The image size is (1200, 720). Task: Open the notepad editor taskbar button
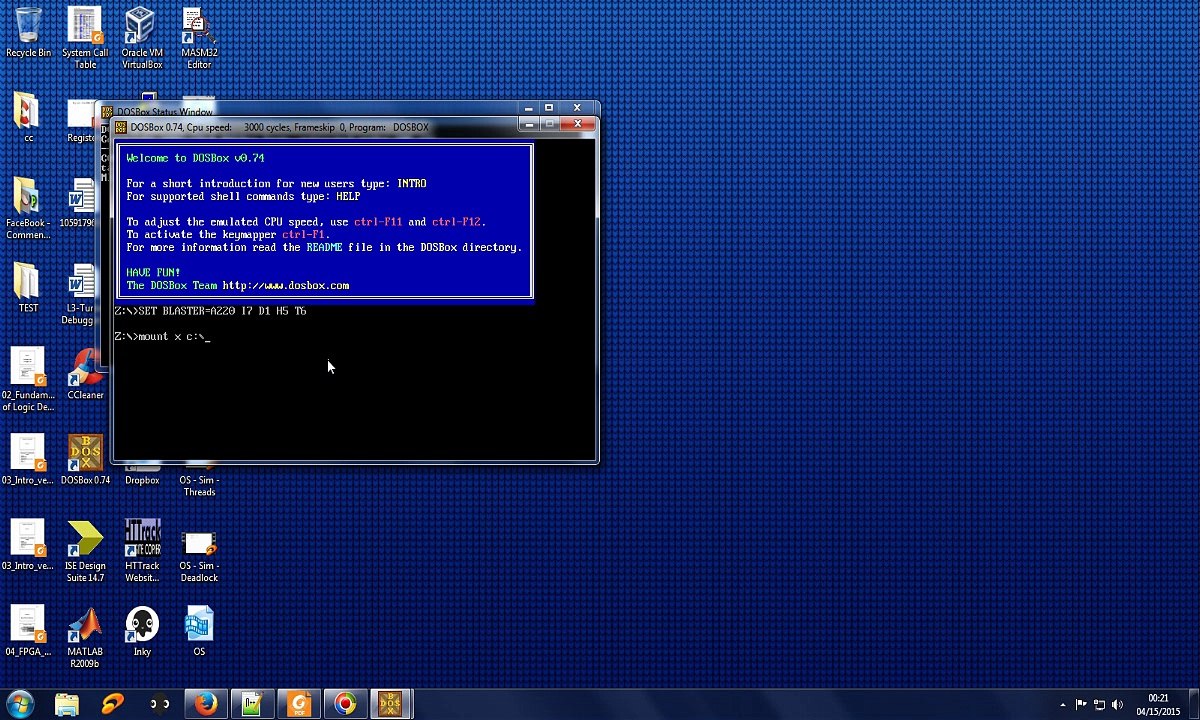click(x=252, y=704)
